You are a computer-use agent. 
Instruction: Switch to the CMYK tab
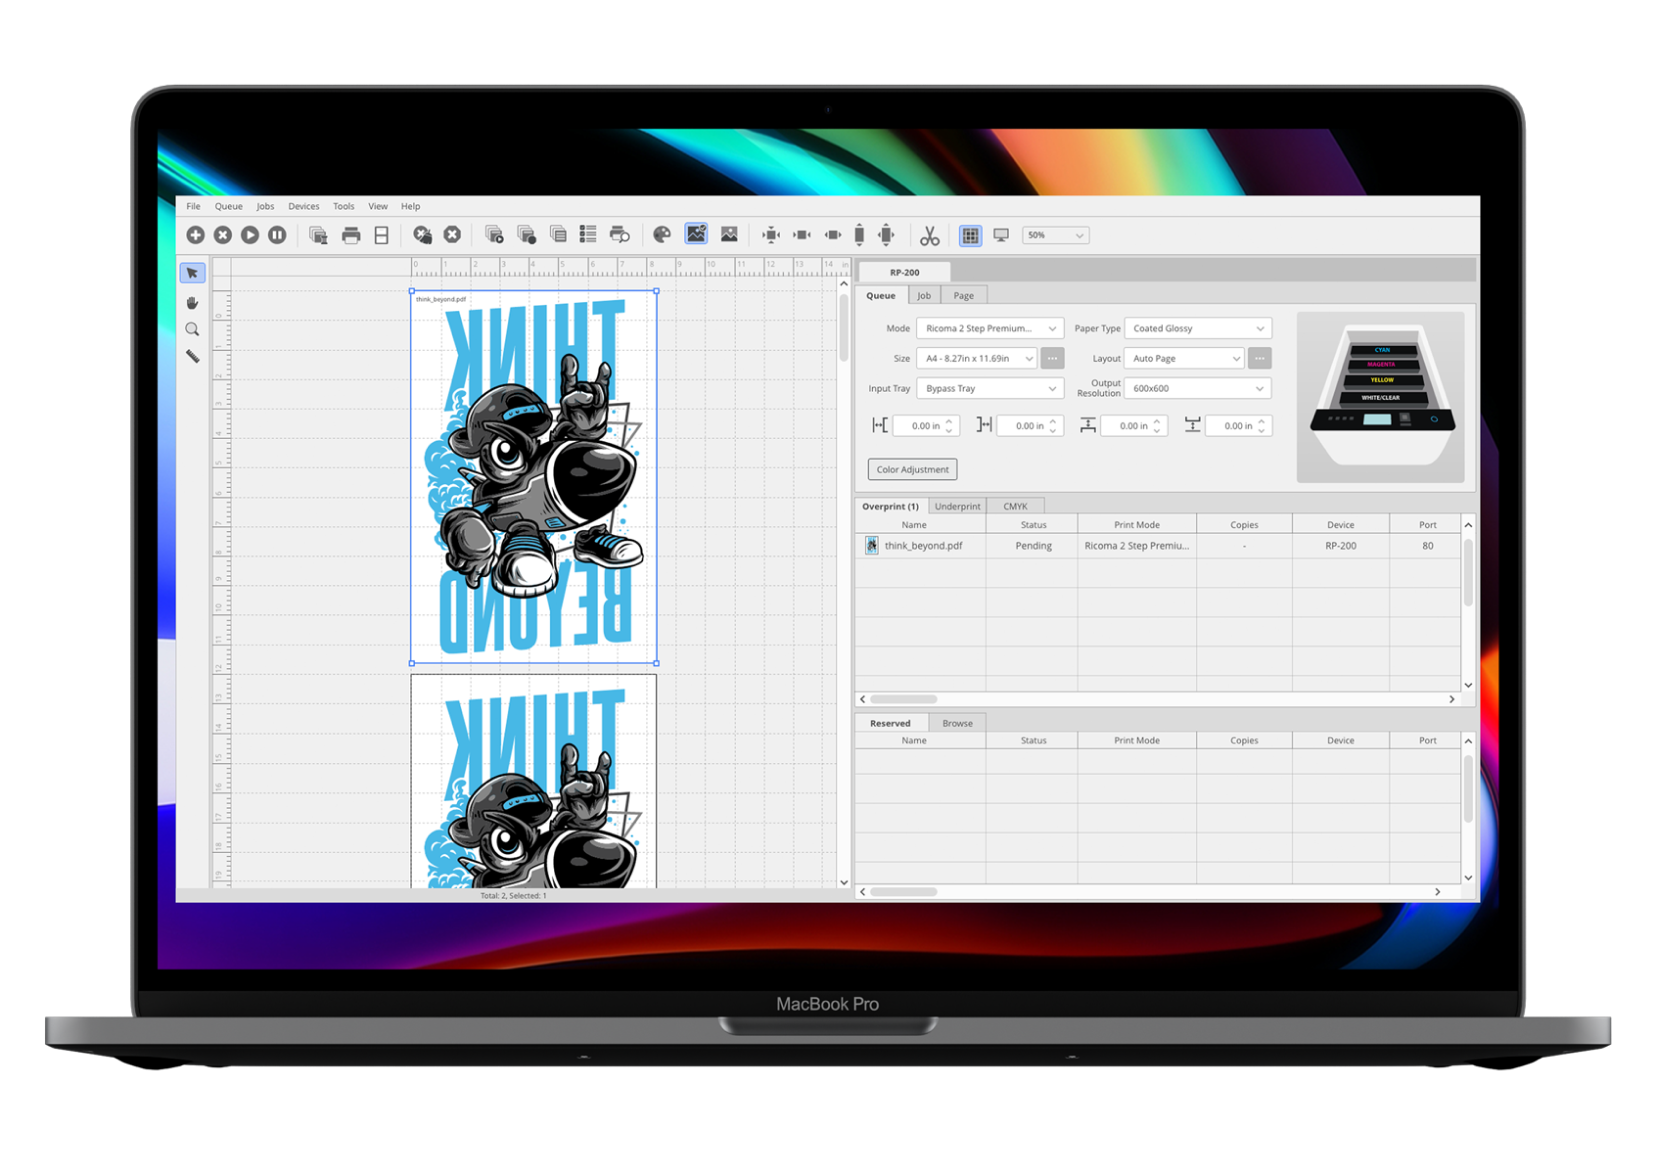(x=1015, y=506)
